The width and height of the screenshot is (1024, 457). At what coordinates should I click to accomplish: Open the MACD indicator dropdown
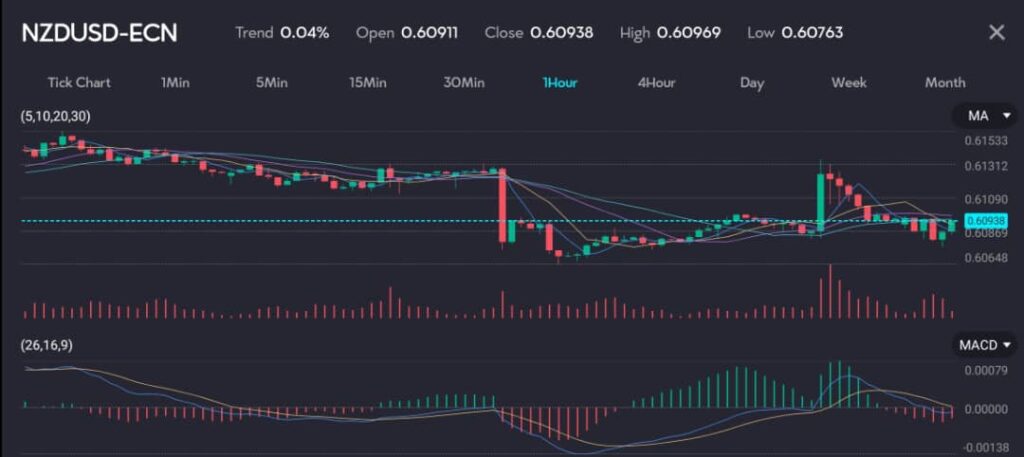coord(985,345)
